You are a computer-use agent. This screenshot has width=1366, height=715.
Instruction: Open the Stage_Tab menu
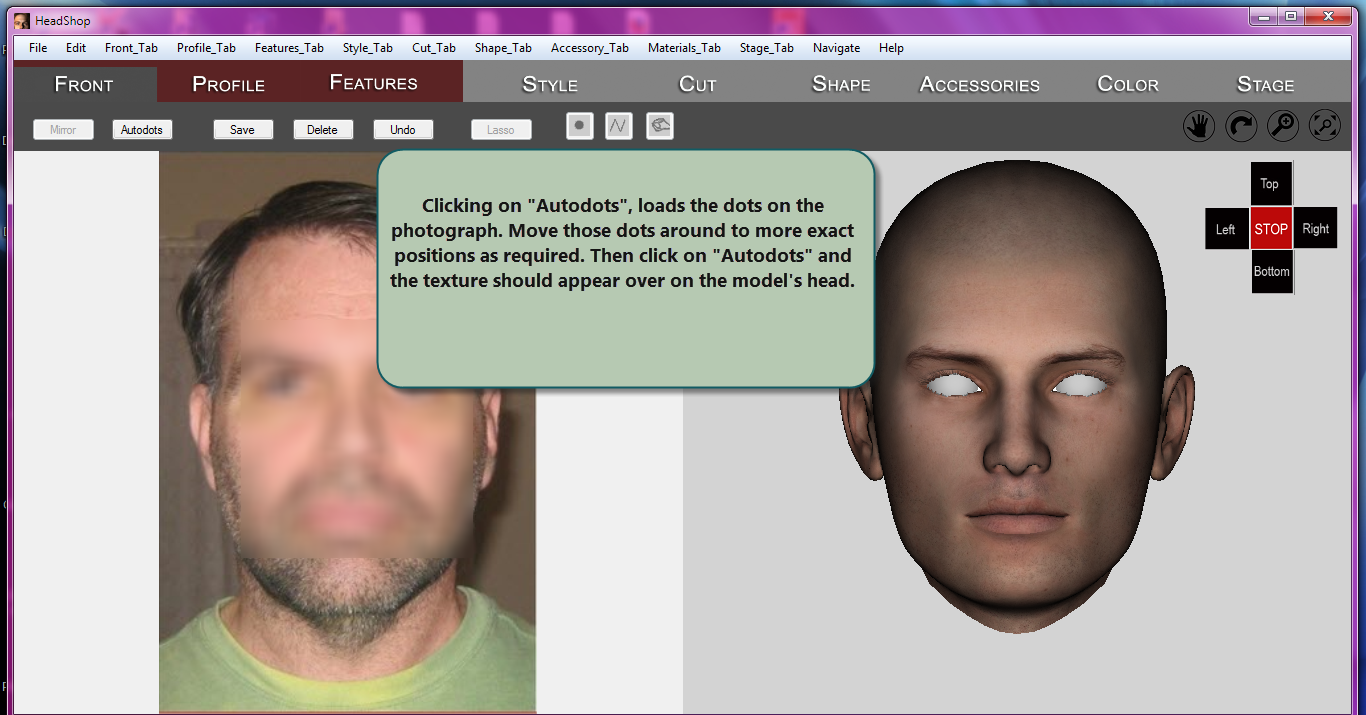coord(767,48)
